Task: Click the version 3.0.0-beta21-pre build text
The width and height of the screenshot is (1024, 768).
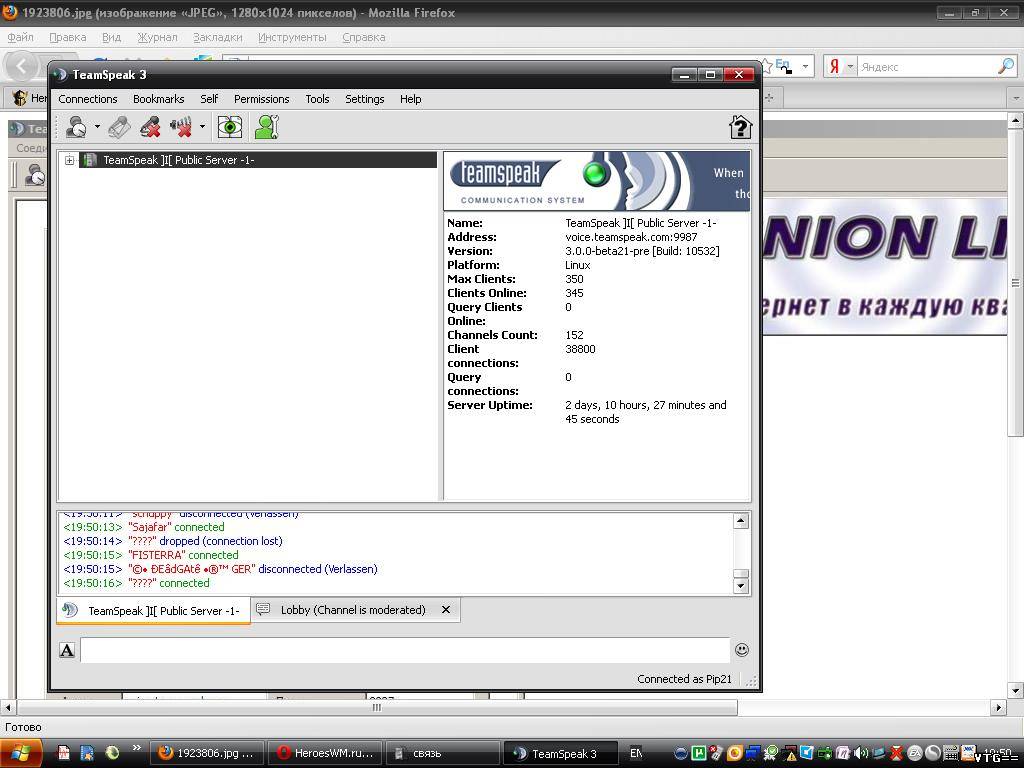Action: [642, 251]
